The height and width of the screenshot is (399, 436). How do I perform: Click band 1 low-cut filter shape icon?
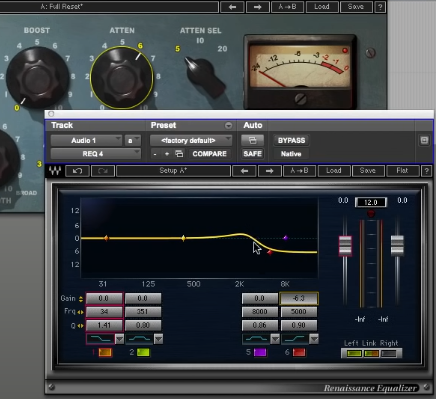(100, 339)
